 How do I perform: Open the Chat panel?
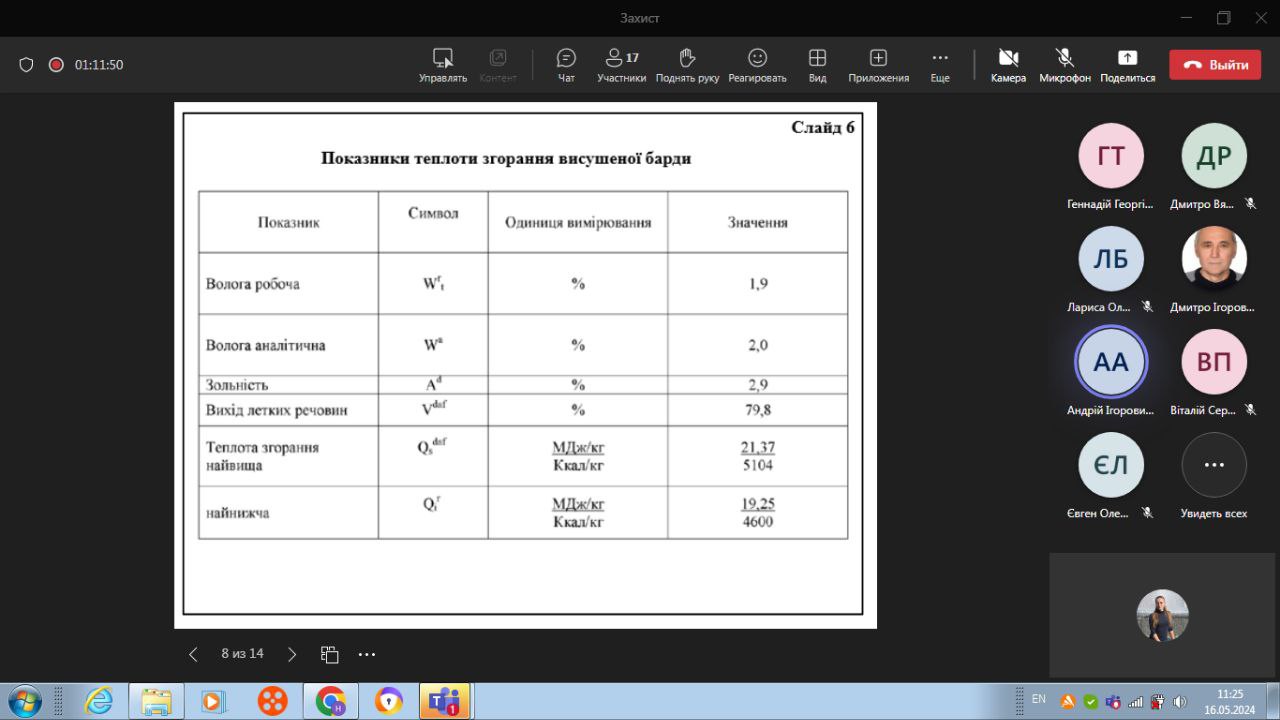(566, 64)
